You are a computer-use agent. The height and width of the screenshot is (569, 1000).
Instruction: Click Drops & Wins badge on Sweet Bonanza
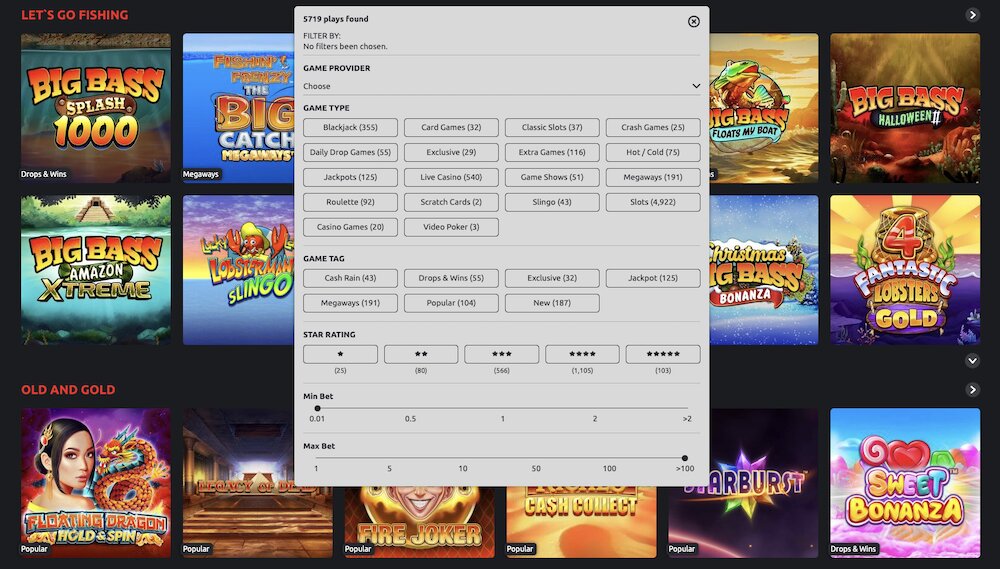(x=853, y=549)
